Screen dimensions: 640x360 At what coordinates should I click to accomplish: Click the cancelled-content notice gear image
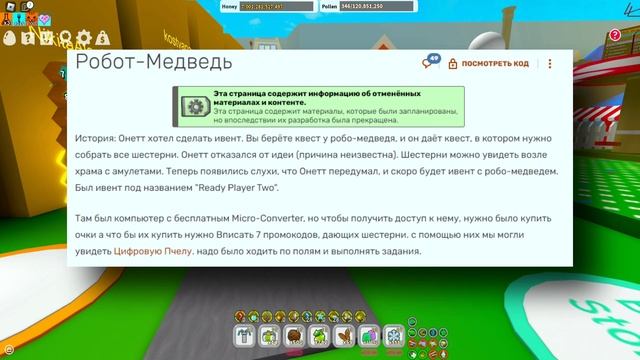pos(195,107)
